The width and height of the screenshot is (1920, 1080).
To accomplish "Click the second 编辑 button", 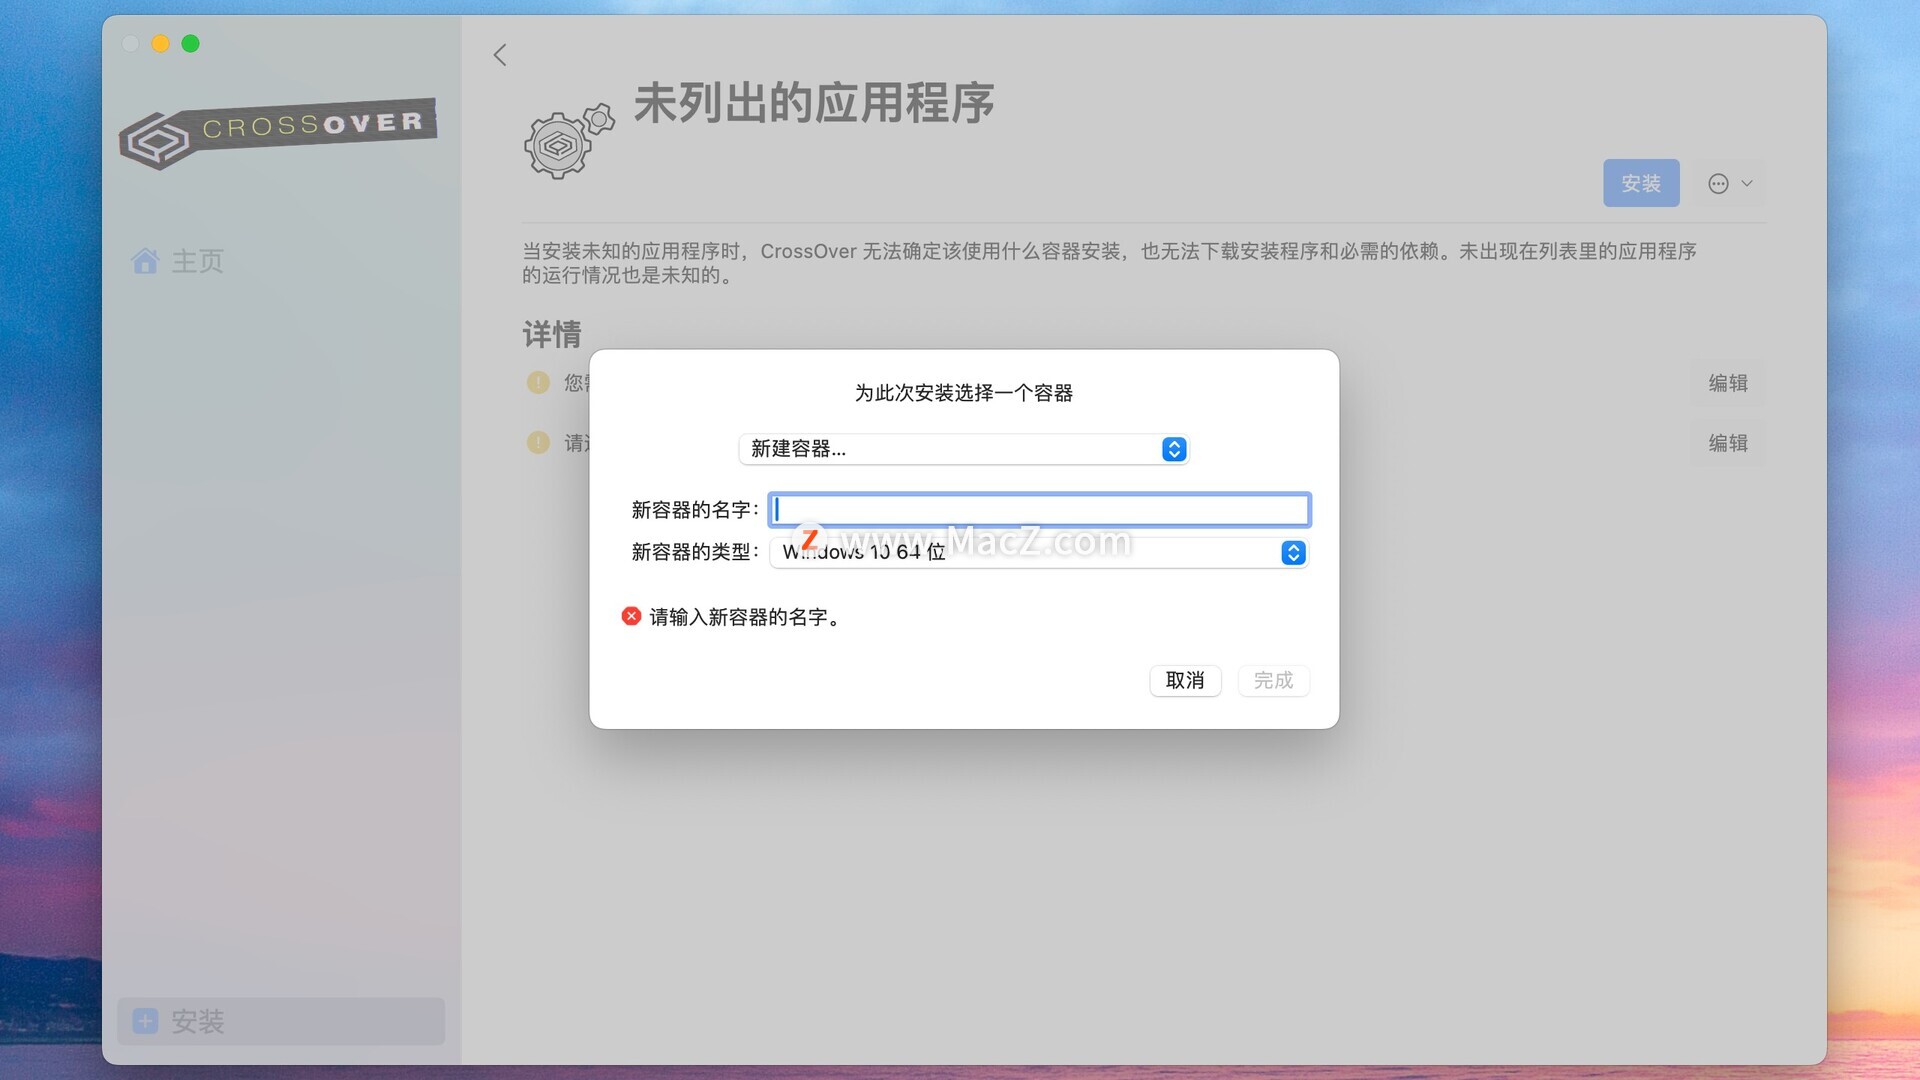I will point(1728,443).
